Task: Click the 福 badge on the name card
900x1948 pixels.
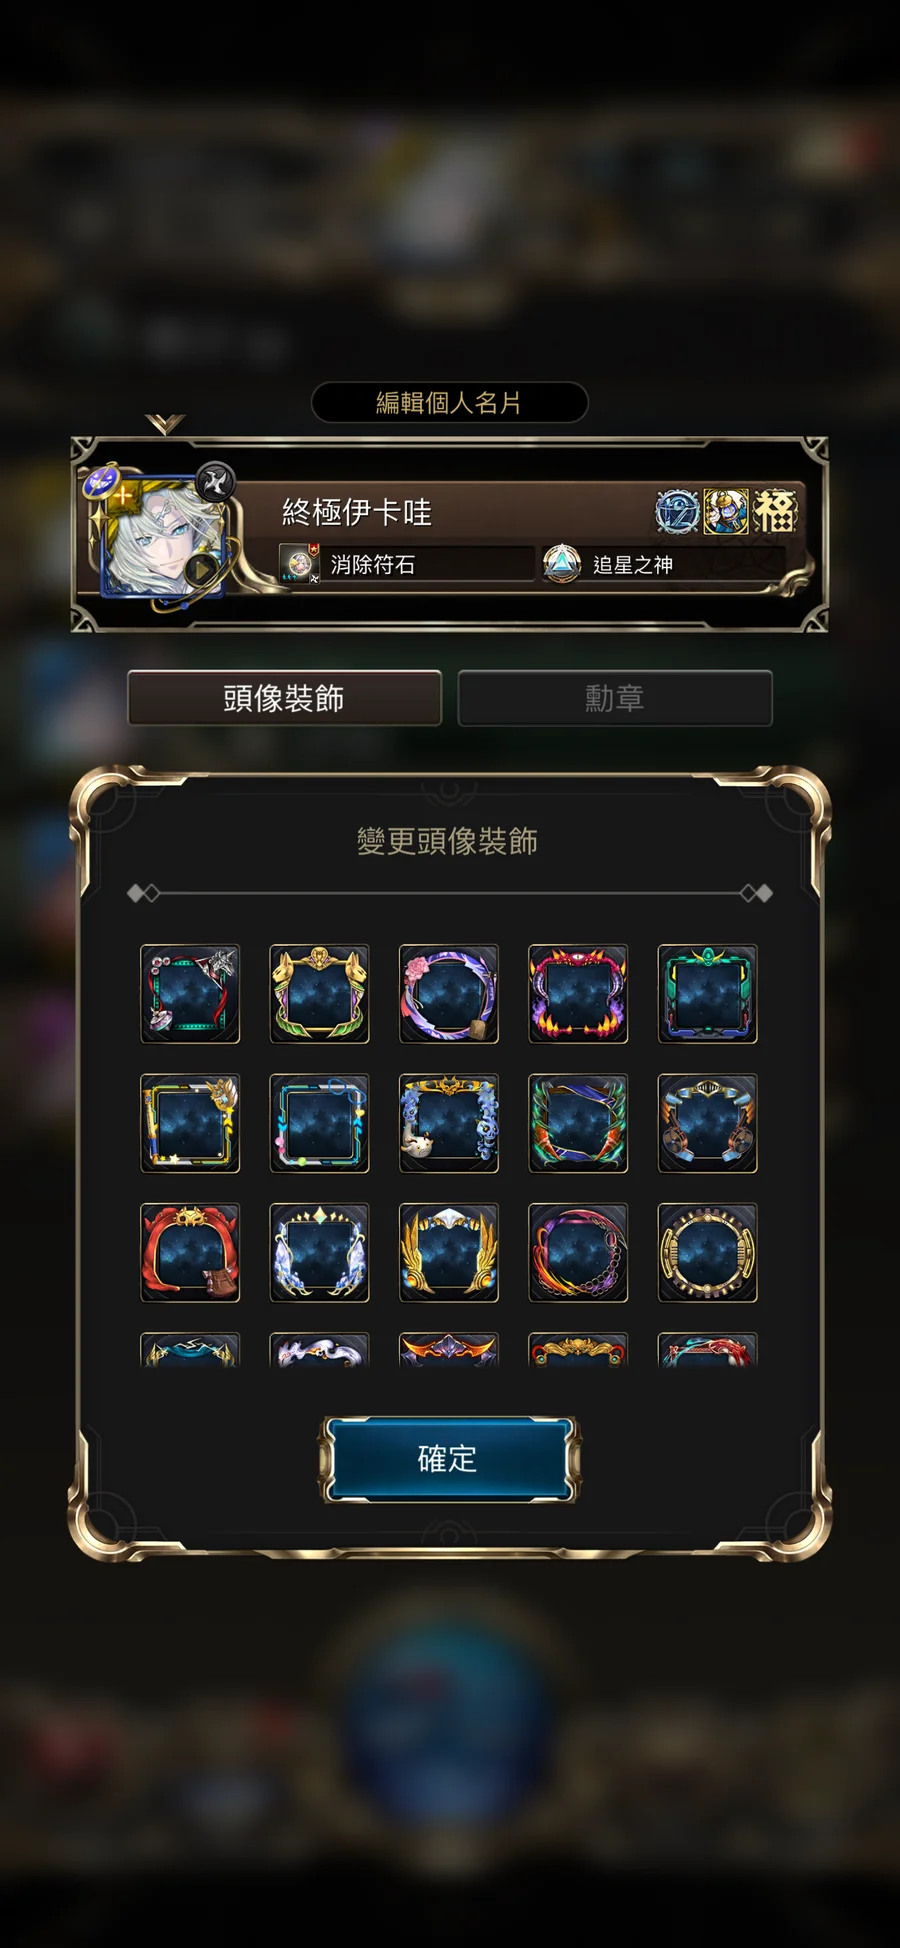Action: 775,512
